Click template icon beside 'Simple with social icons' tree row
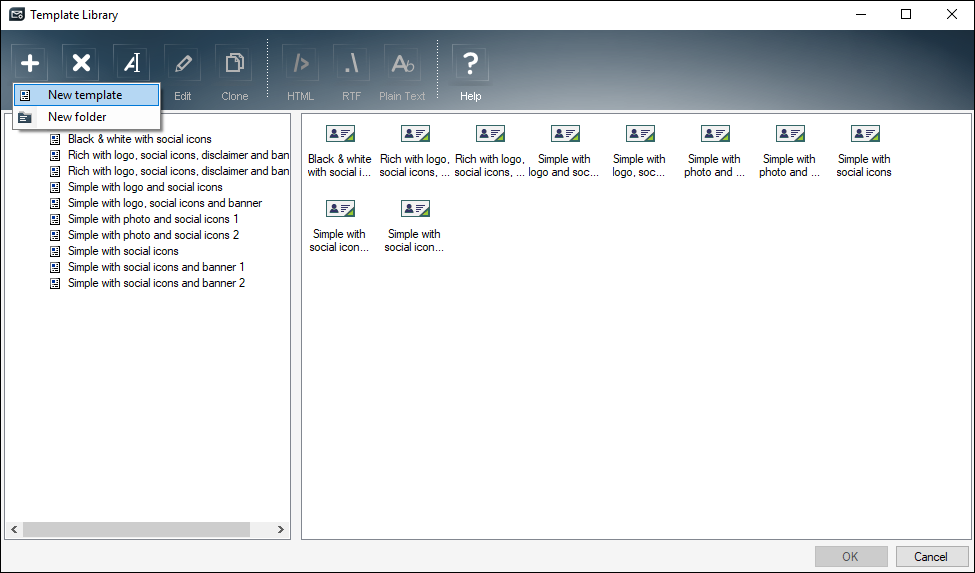 pyautogui.click(x=55, y=251)
